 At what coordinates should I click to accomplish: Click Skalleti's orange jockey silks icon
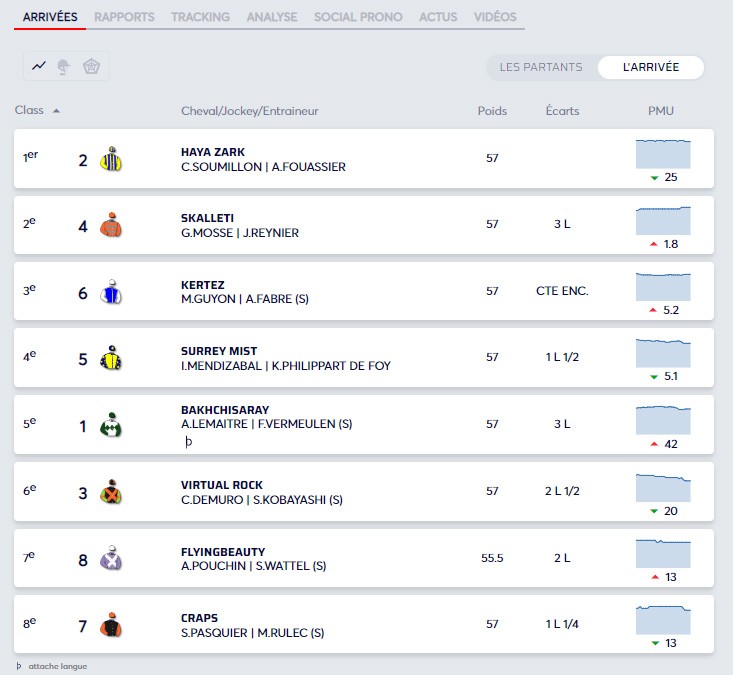110,226
